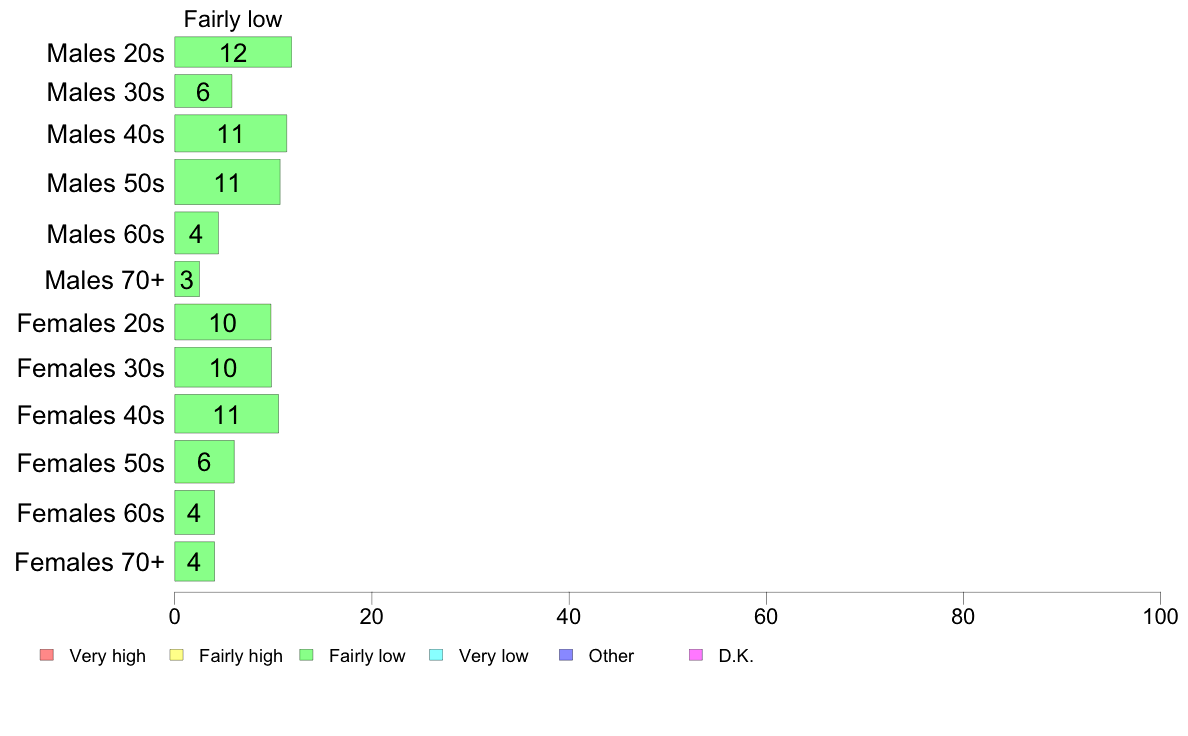Select the green Fairly low legend swatch
Screen dimensions: 1188x736
point(307,655)
